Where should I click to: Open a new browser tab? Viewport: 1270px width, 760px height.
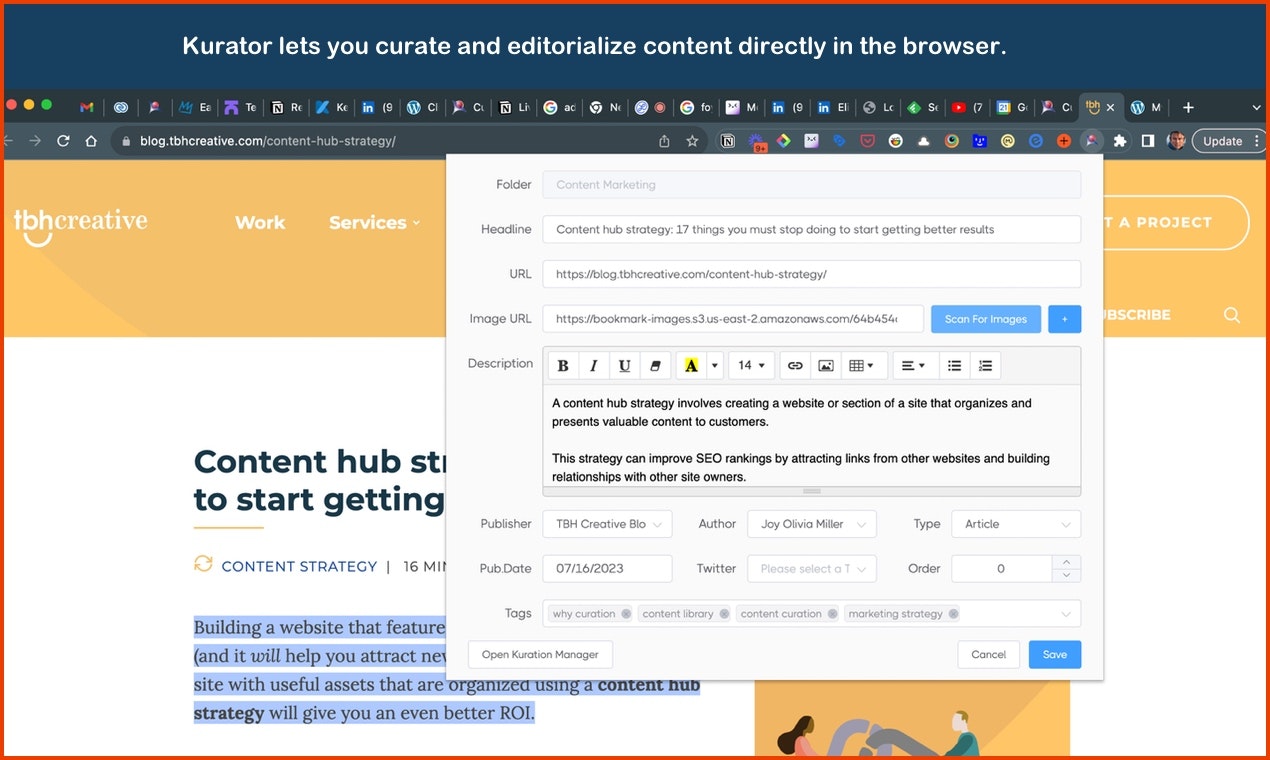click(x=1188, y=107)
